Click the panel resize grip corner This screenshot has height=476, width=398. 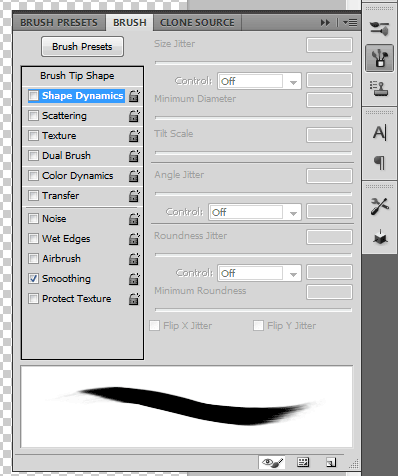coord(354,463)
